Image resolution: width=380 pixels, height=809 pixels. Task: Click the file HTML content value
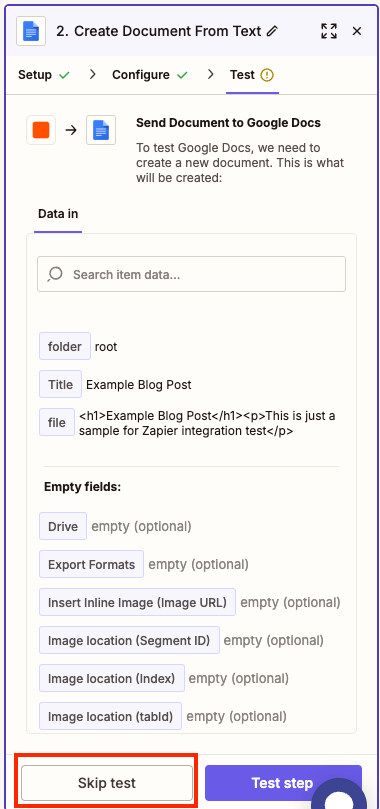207,423
